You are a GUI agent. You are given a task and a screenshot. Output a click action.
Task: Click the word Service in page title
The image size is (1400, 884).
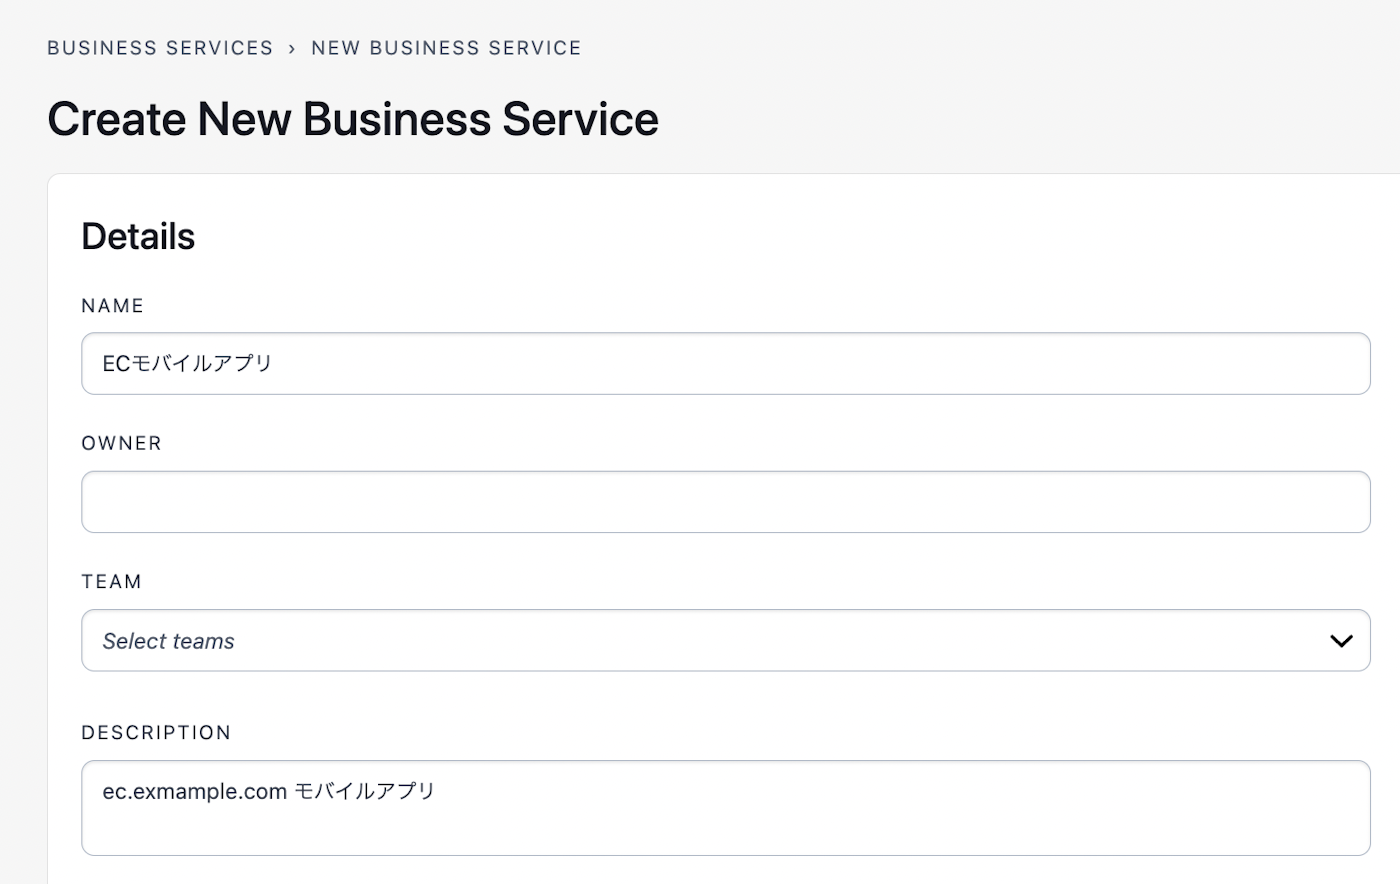(x=580, y=119)
